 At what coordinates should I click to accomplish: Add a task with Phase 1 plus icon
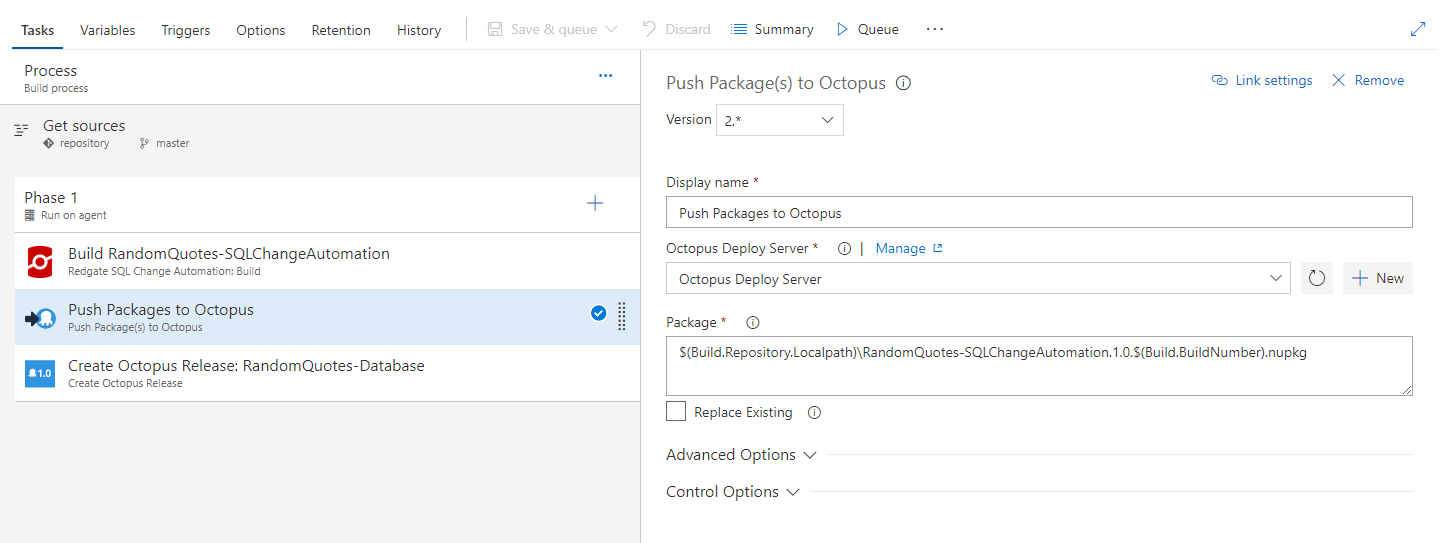pos(595,204)
